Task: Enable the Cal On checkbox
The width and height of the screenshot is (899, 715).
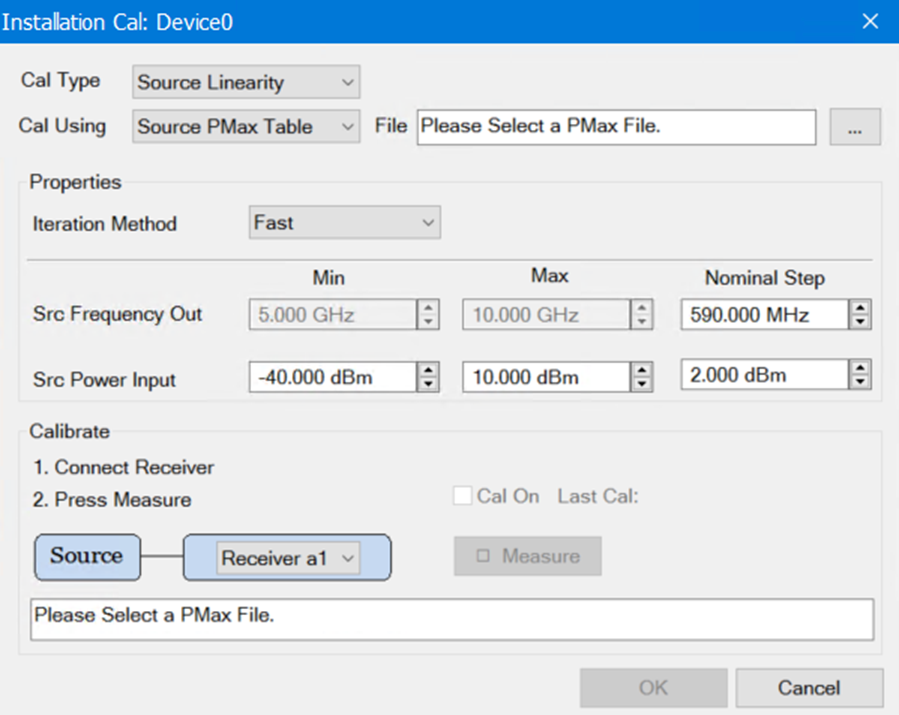Action: tap(463, 496)
